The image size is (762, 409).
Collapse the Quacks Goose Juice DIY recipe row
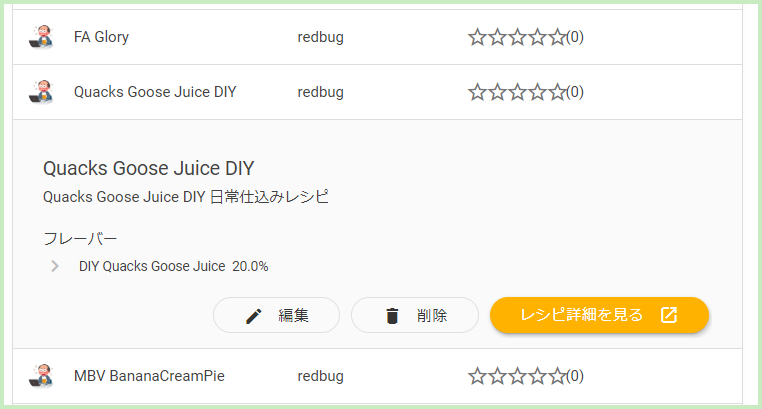click(x=378, y=92)
